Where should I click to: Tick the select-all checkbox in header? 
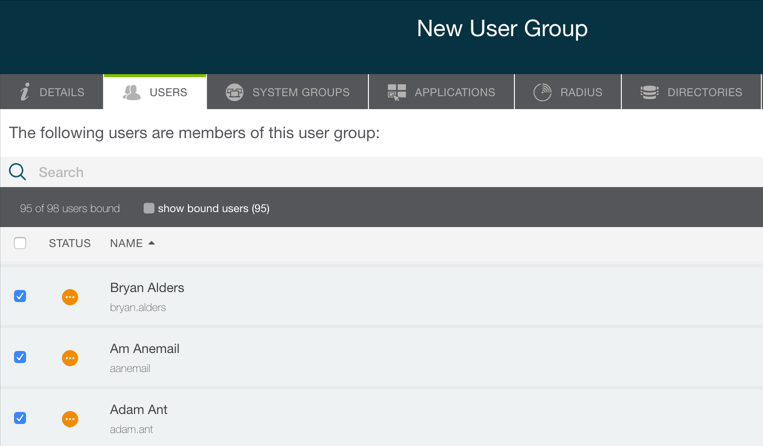[x=20, y=243]
